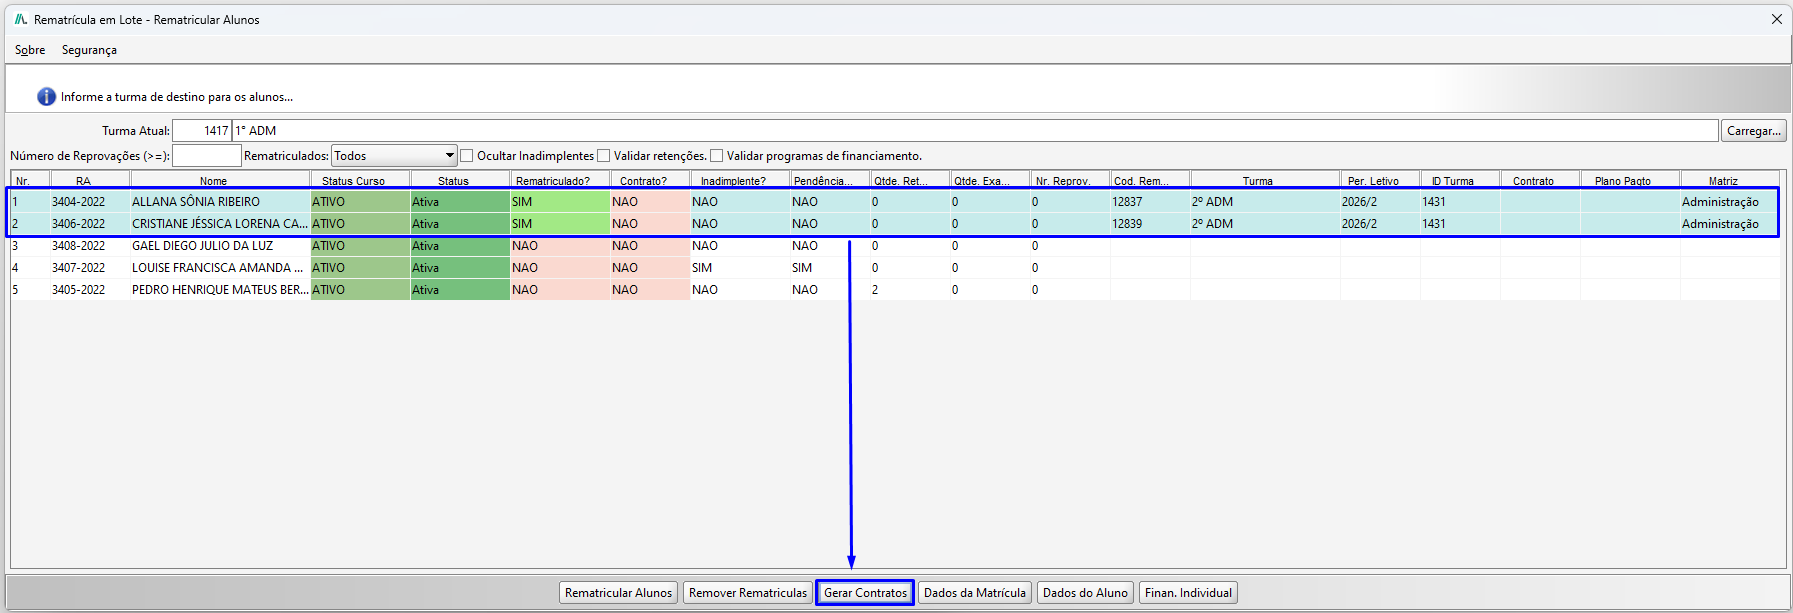Click the ID Turma column header

(x=1460, y=181)
